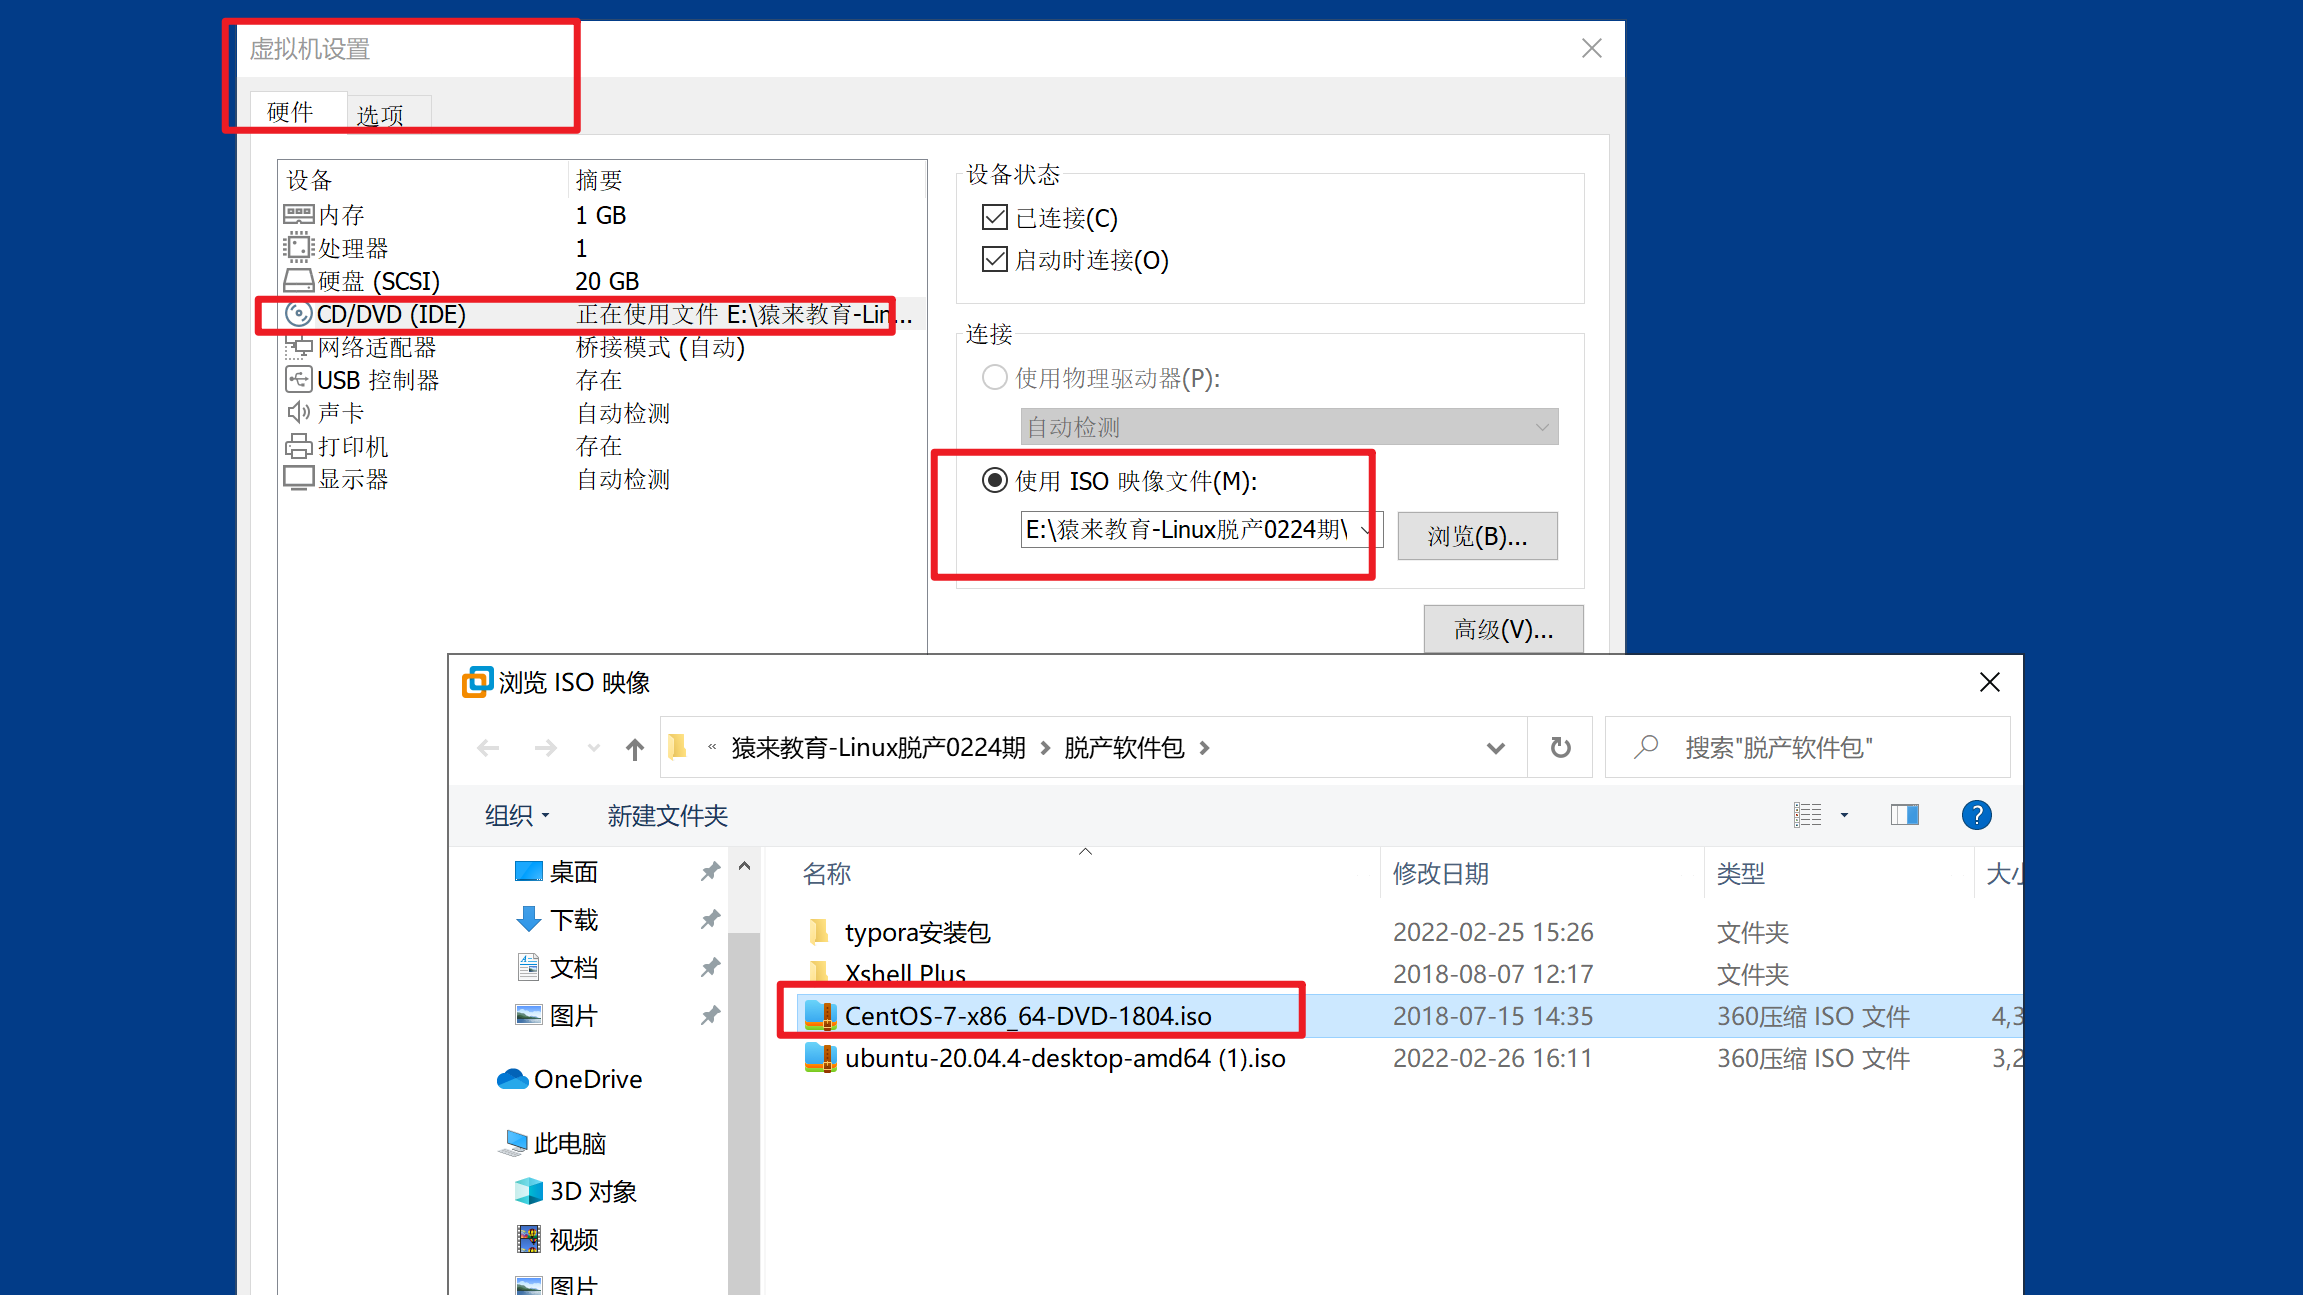The height and width of the screenshot is (1295, 2303).
Task: Close the 虚拟机设置 window
Action: click(x=1592, y=48)
